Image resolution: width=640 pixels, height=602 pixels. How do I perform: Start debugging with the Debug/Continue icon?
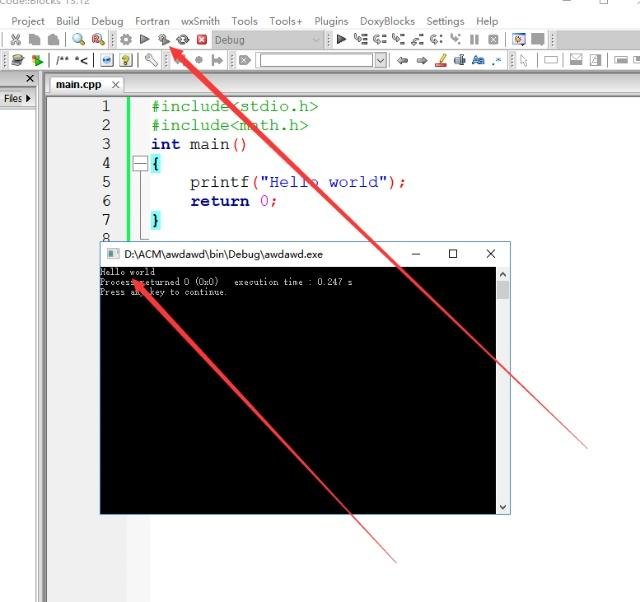point(342,40)
